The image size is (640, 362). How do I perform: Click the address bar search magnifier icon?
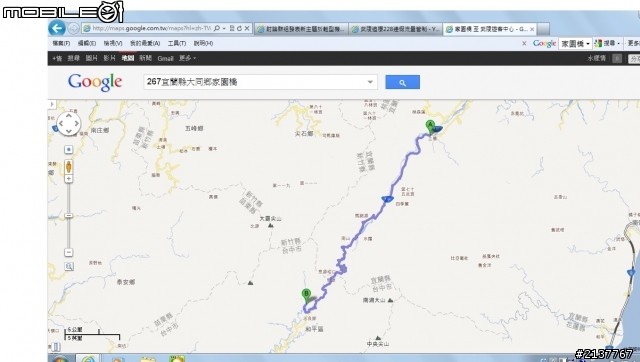(217, 28)
